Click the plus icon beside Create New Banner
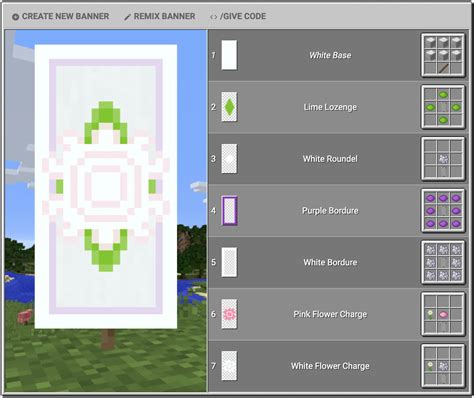This screenshot has width=474, height=398. tap(15, 17)
